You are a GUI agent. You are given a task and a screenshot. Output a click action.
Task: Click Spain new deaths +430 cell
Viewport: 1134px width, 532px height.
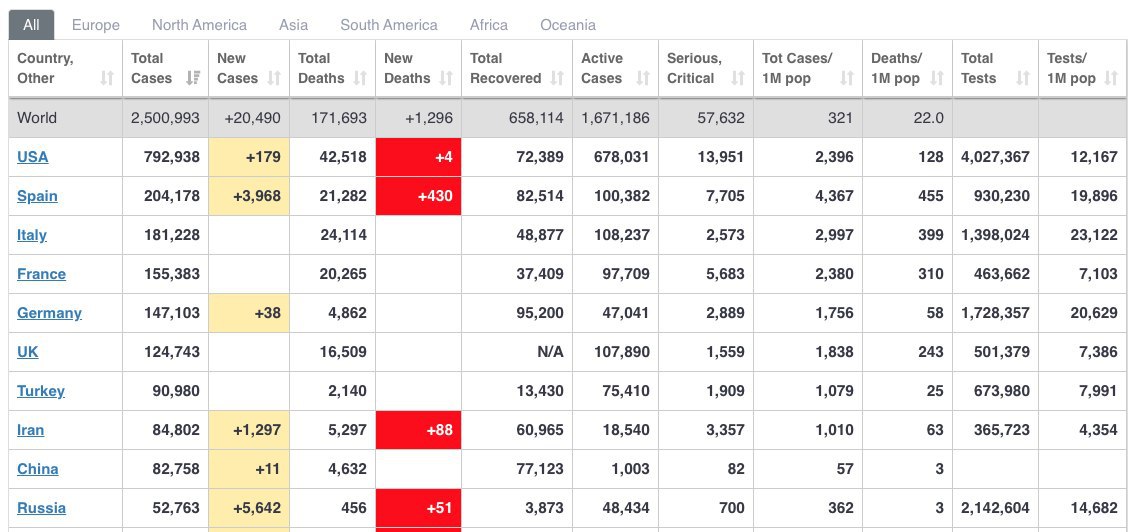[418, 196]
